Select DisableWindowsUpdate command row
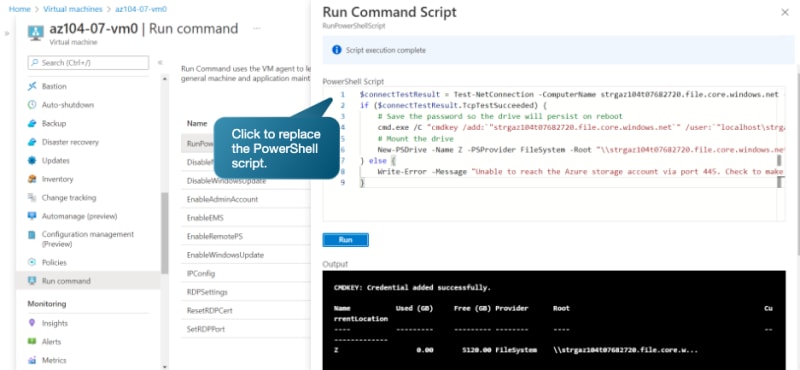Viewport: 800px width, 370px height. click(246, 181)
